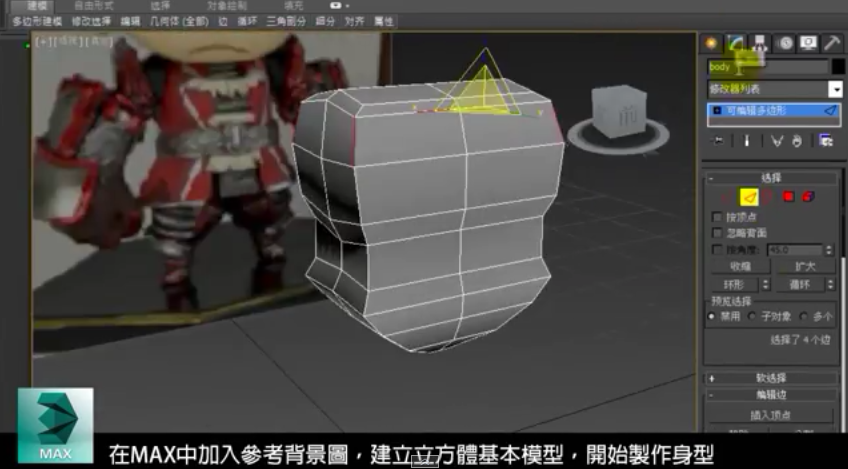Open the 对齐 ribbon panel
848x469 pixels.
(x=354, y=22)
